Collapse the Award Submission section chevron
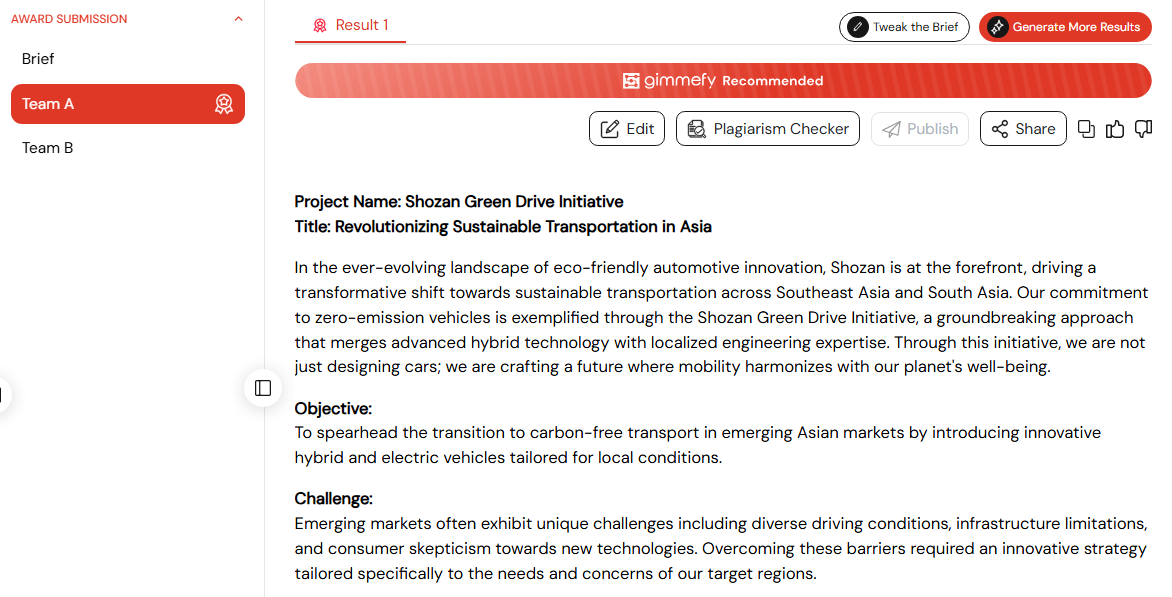Image resolution: width=1172 pixels, height=597 pixels. (x=238, y=19)
